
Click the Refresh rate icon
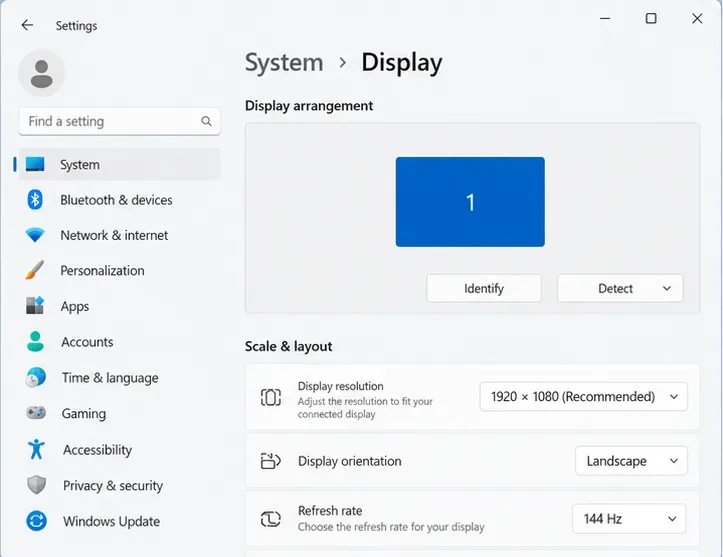point(271,519)
